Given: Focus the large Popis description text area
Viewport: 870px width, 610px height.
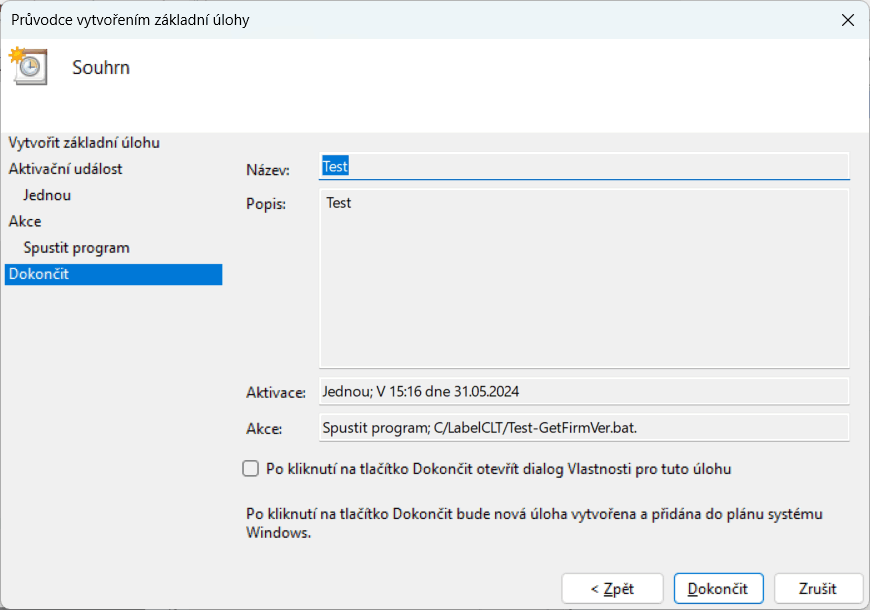Looking at the screenshot, I should click(584, 279).
